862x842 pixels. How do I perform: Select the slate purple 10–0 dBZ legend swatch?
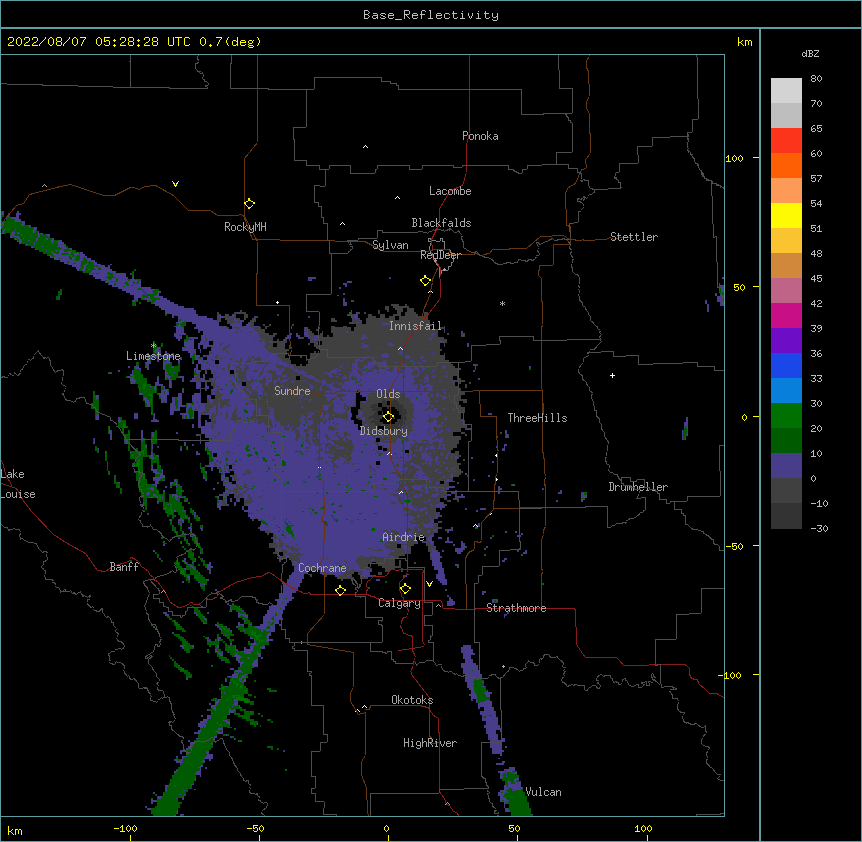(786, 466)
